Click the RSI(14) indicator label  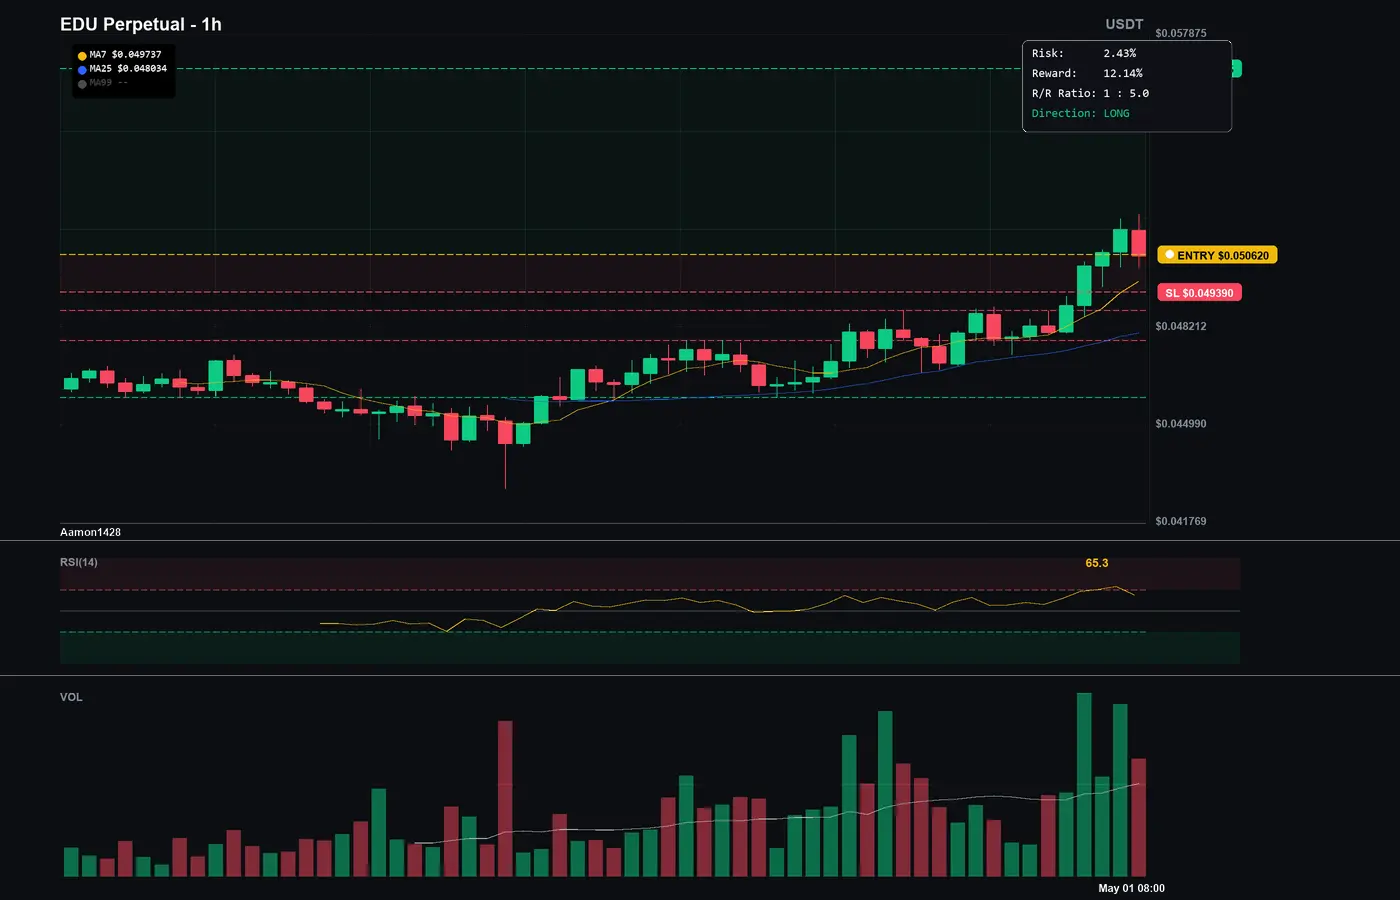tap(79, 562)
